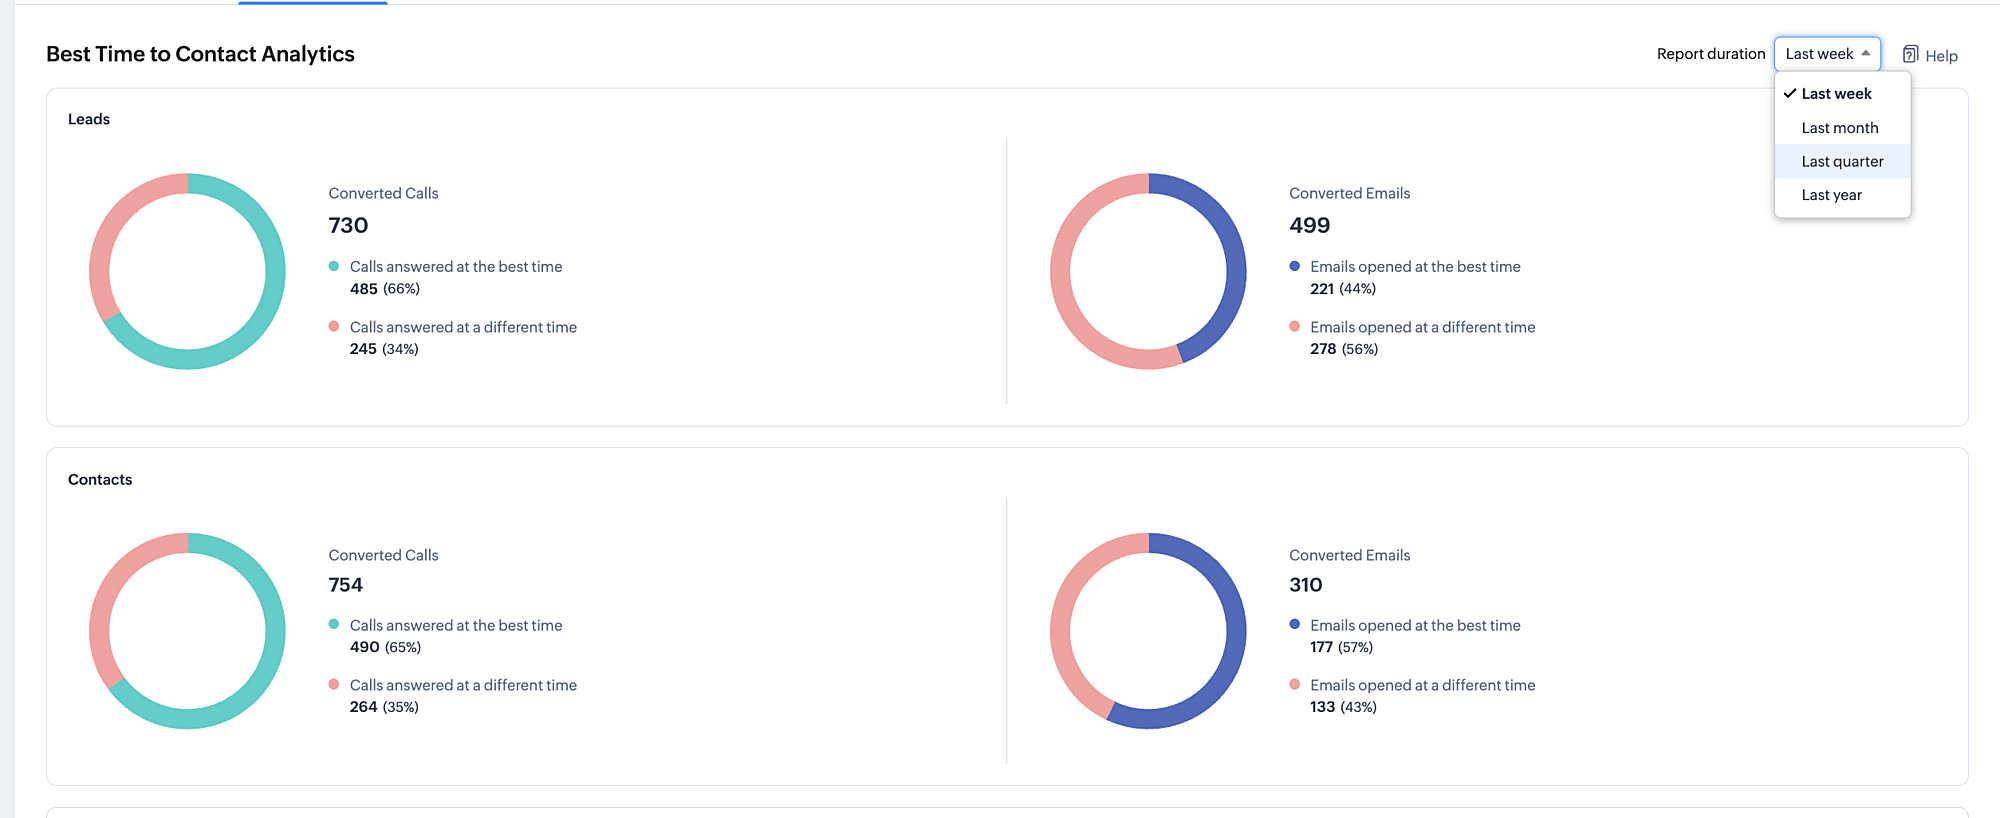Click teal legend dot for Leads calls answered

click(x=334, y=266)
